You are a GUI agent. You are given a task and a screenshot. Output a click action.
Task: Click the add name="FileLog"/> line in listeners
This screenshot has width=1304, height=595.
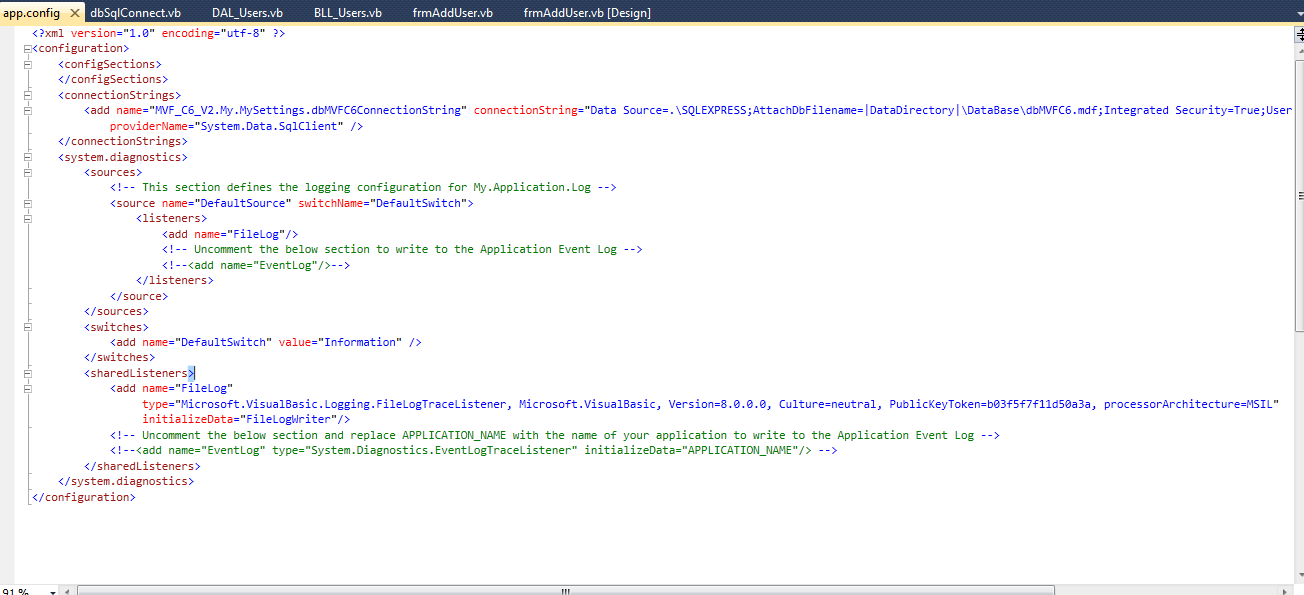230,234
